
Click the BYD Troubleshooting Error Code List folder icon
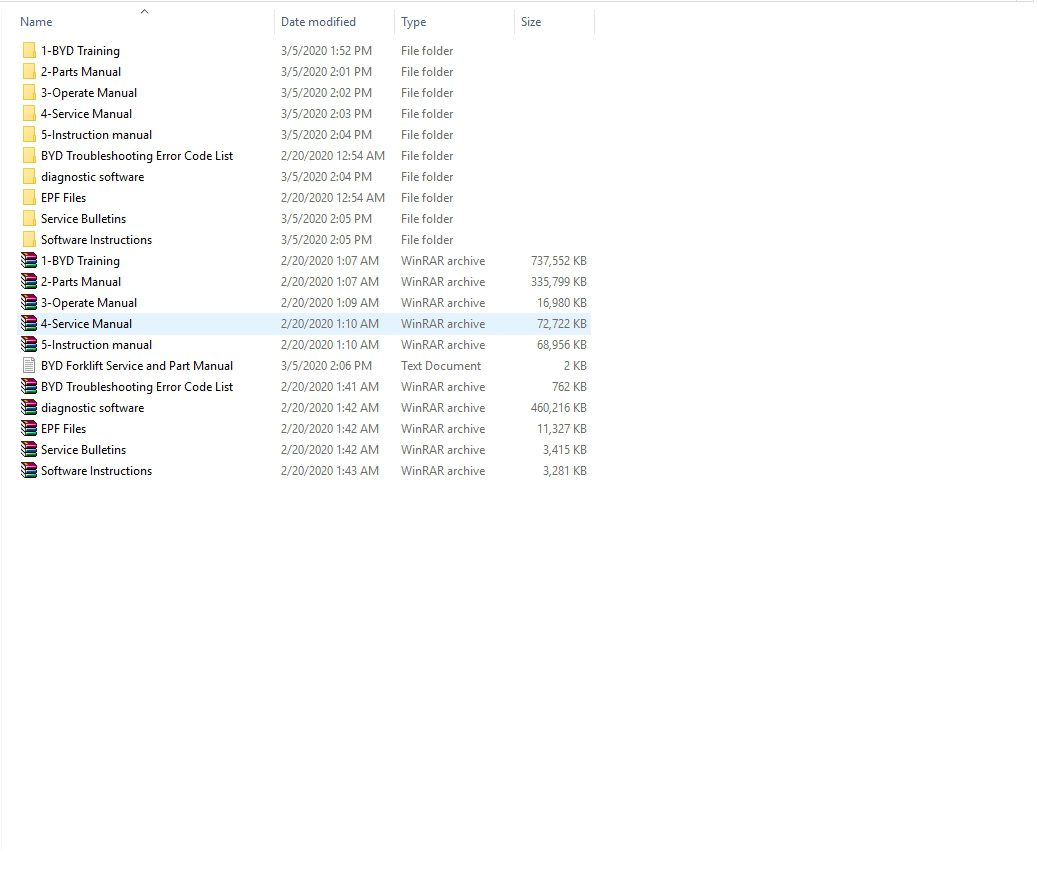click(x=29, y=156)
